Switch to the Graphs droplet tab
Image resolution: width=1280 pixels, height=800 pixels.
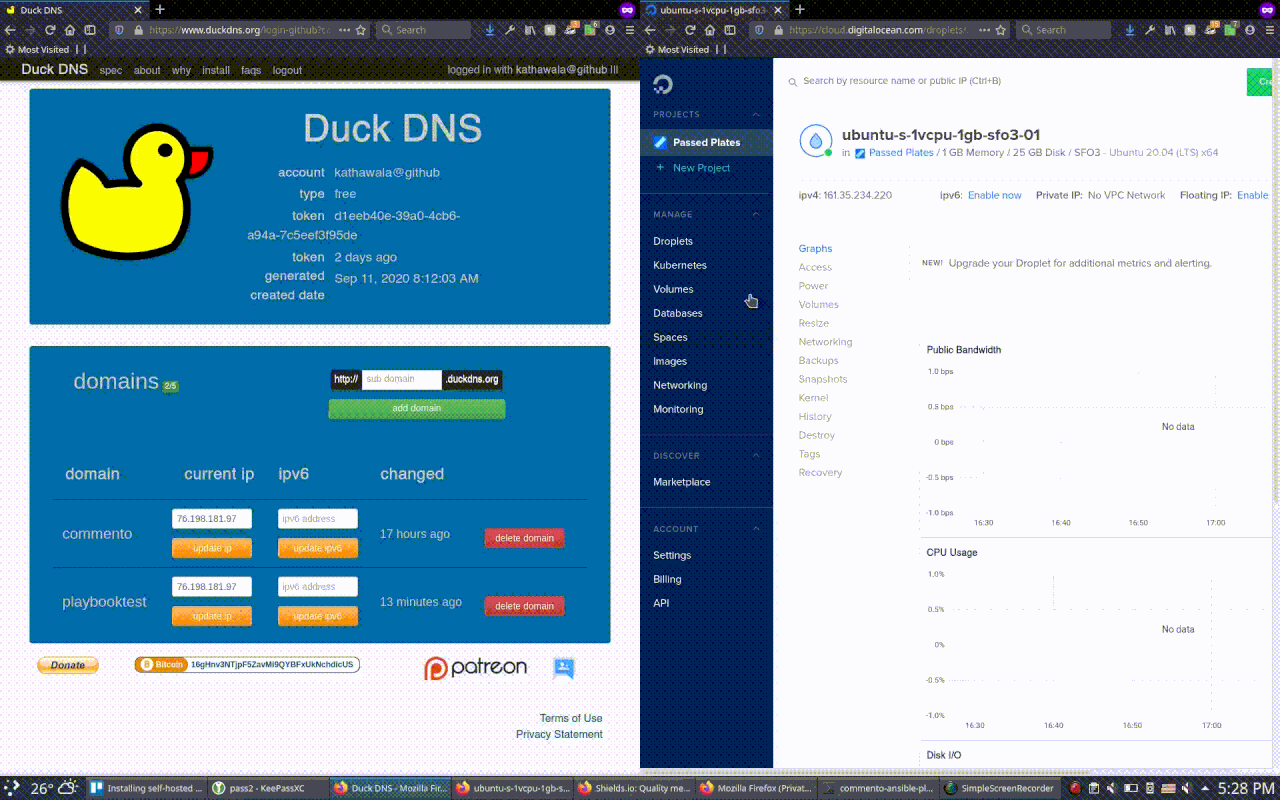tap(815, 248)
